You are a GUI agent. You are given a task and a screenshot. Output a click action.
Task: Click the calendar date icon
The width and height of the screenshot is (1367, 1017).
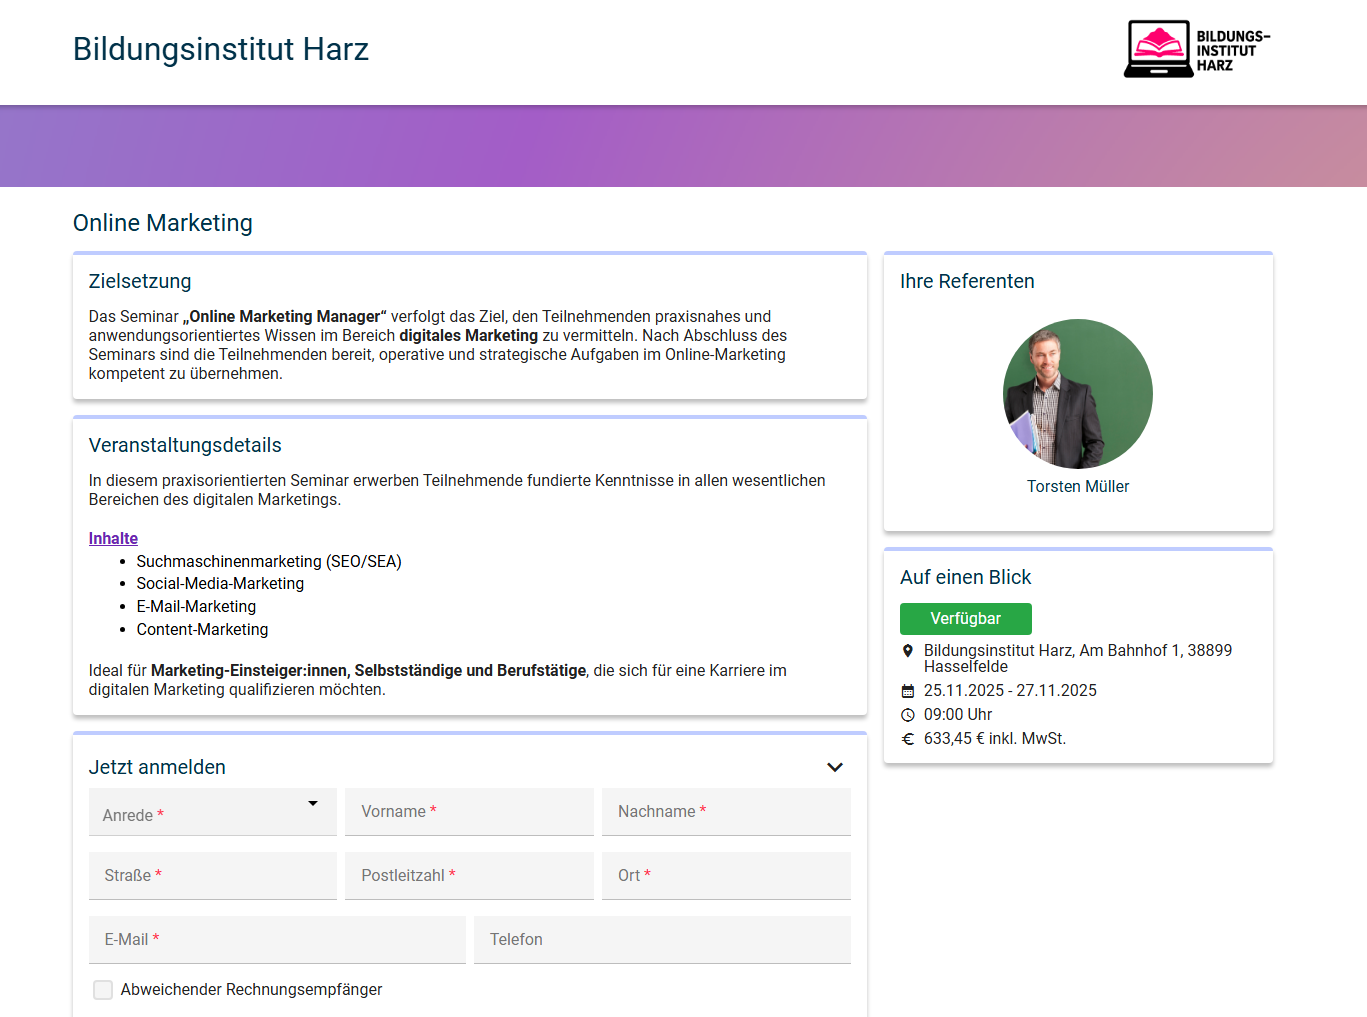point(908,691)
